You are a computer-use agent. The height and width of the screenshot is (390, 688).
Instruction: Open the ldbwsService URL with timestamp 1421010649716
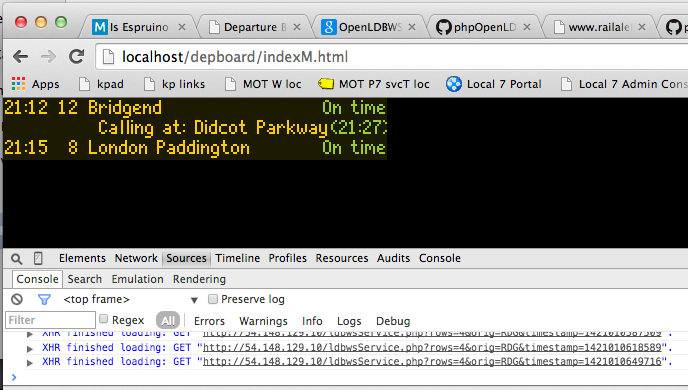click(x=432, y=361)
